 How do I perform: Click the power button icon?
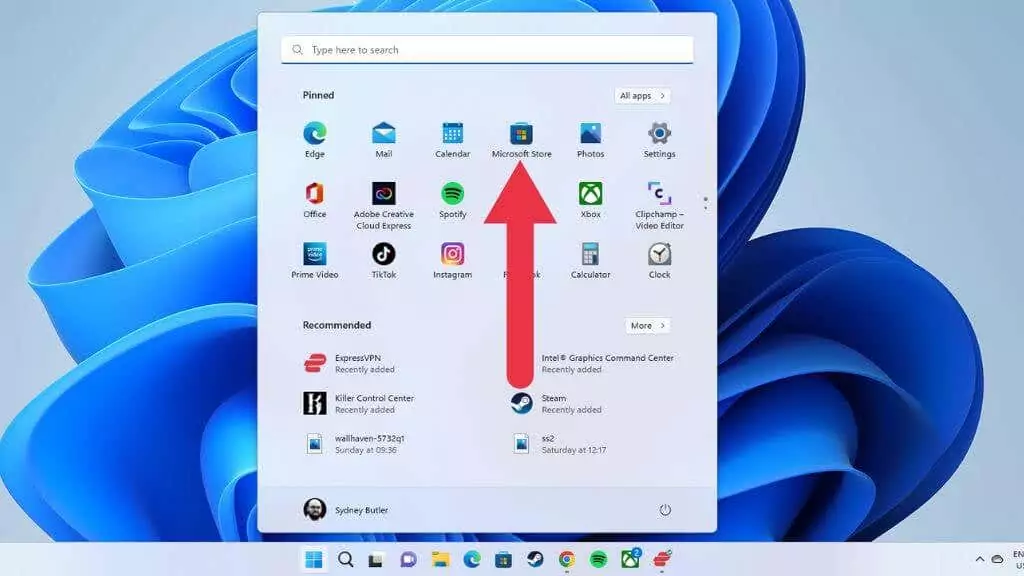click(665, 510)
